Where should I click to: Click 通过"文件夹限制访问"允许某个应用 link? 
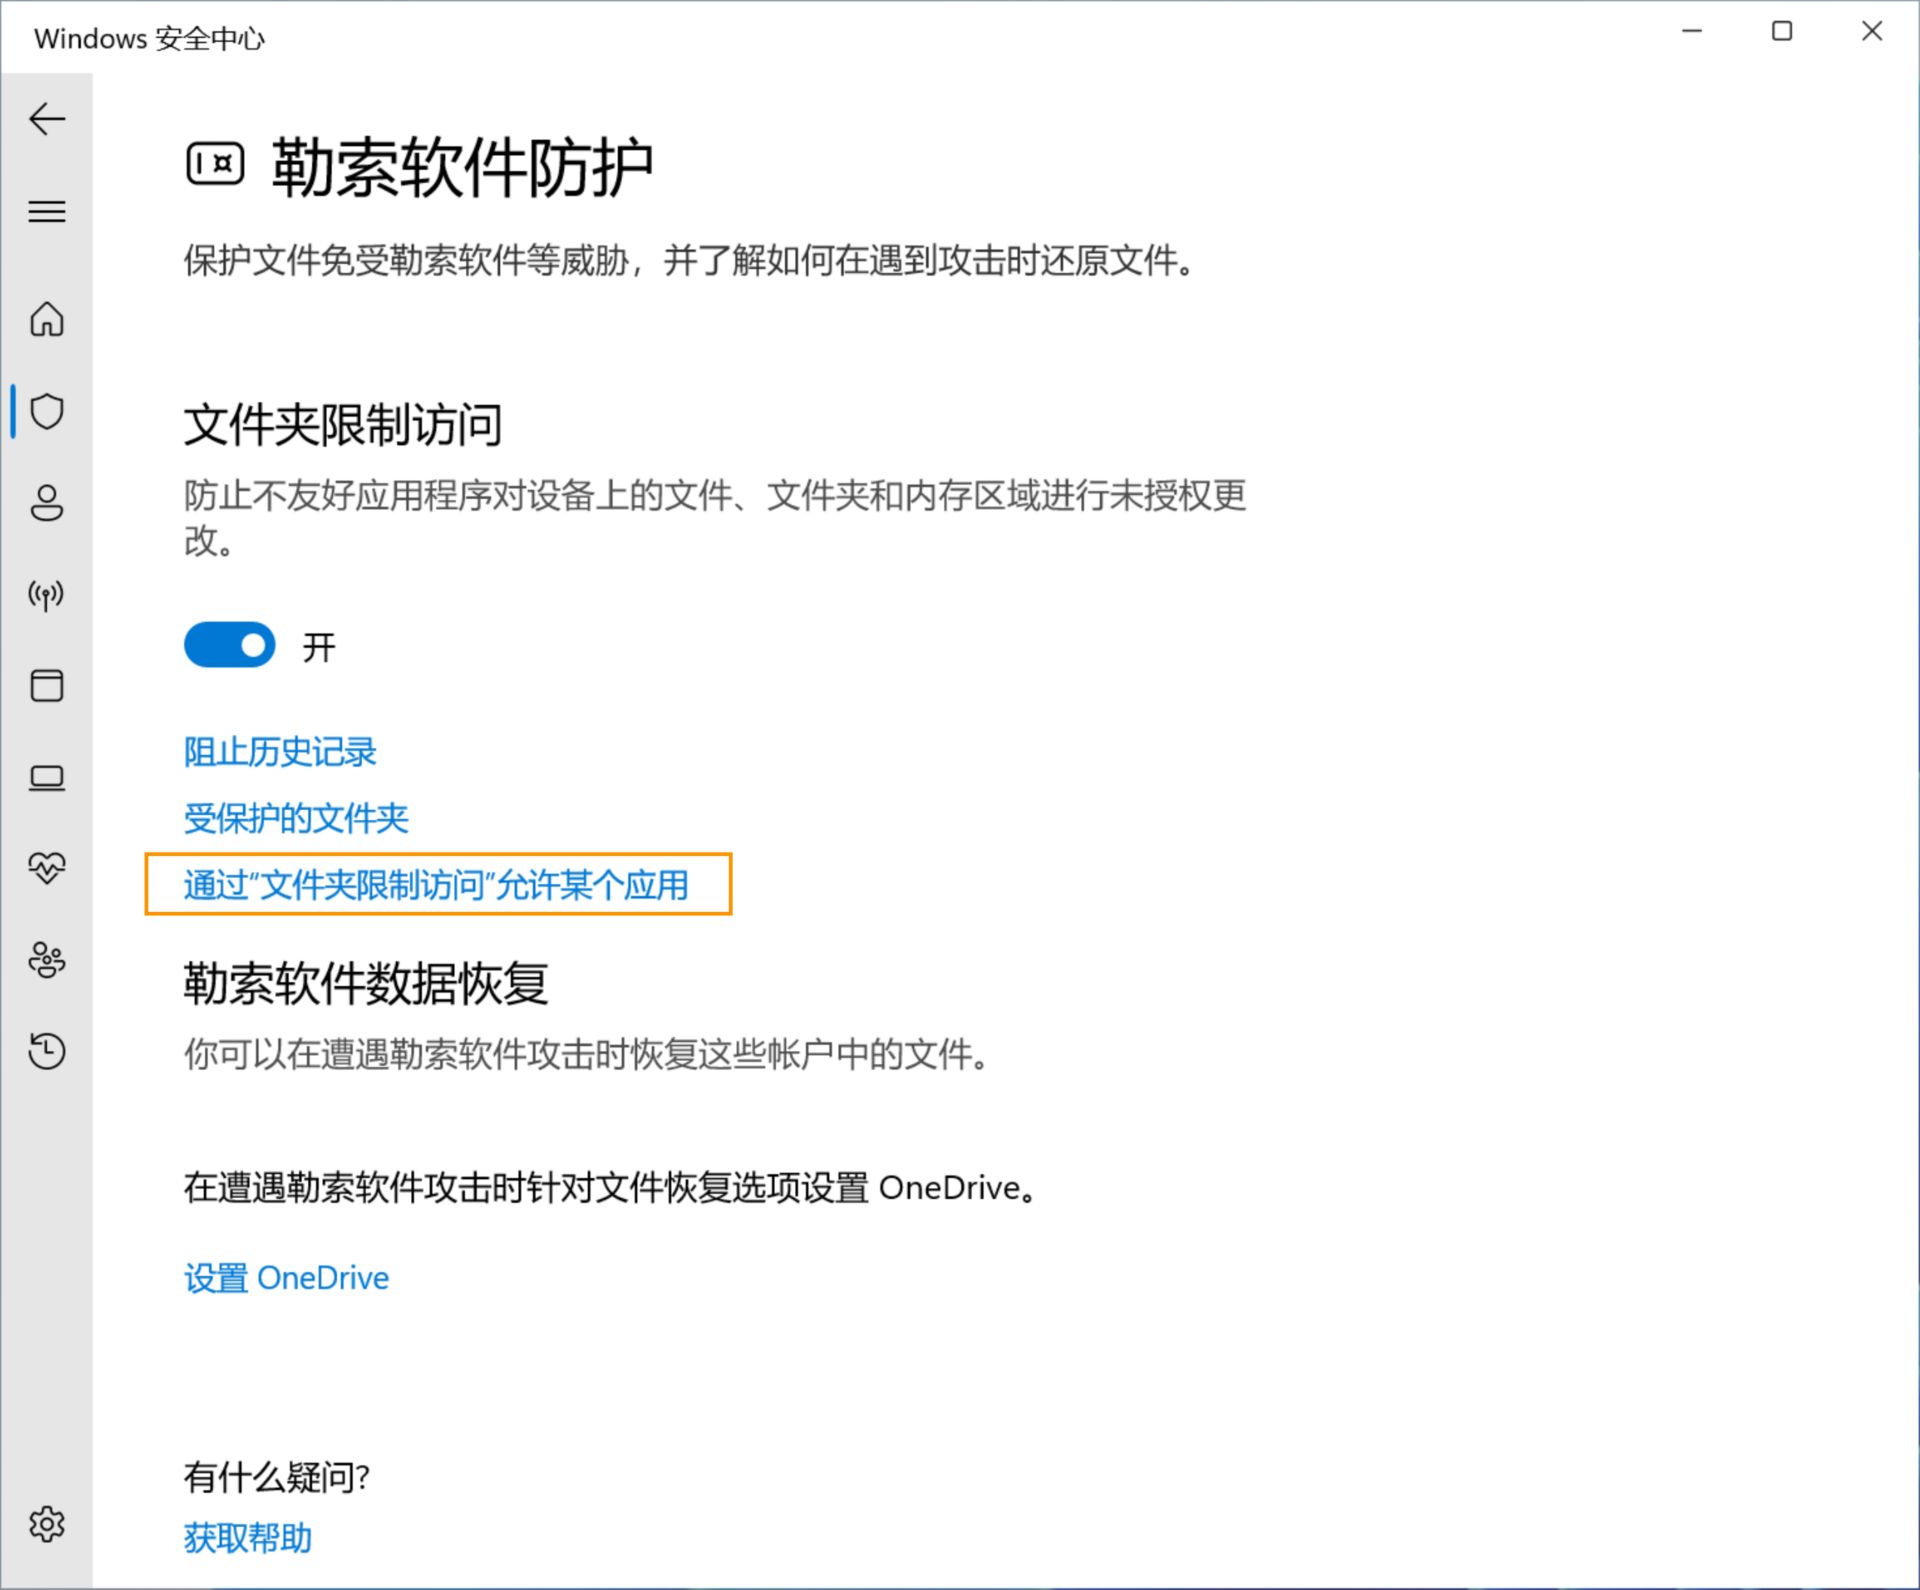click(436, 885)
